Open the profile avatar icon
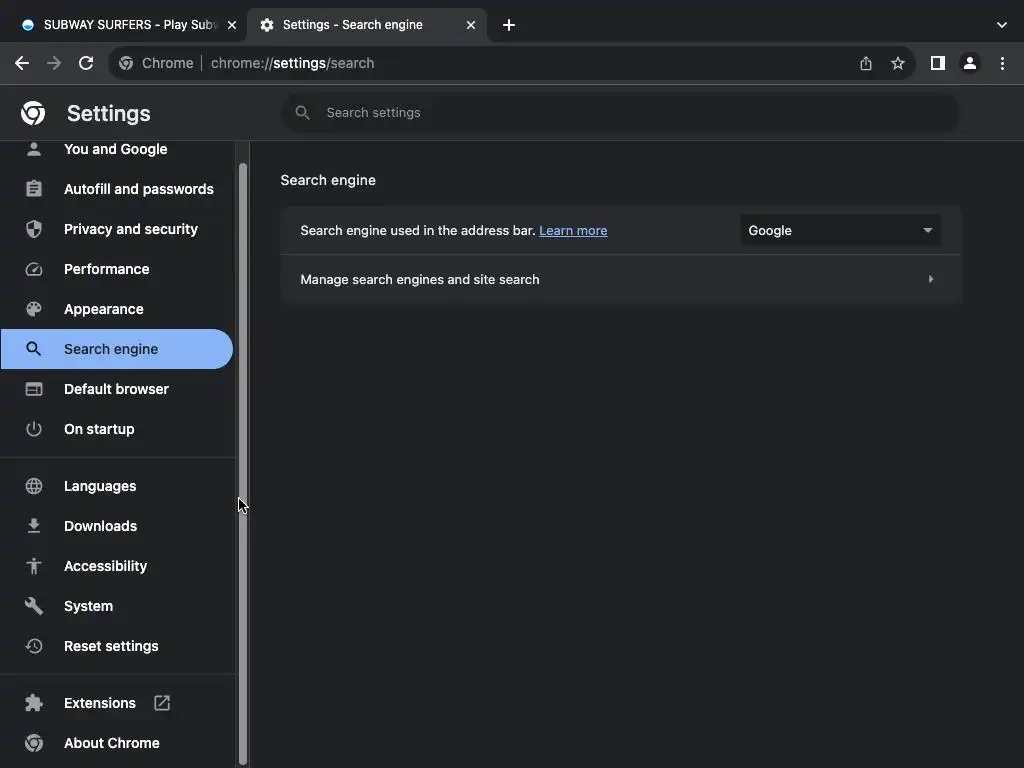 click(x=969, y=63)
